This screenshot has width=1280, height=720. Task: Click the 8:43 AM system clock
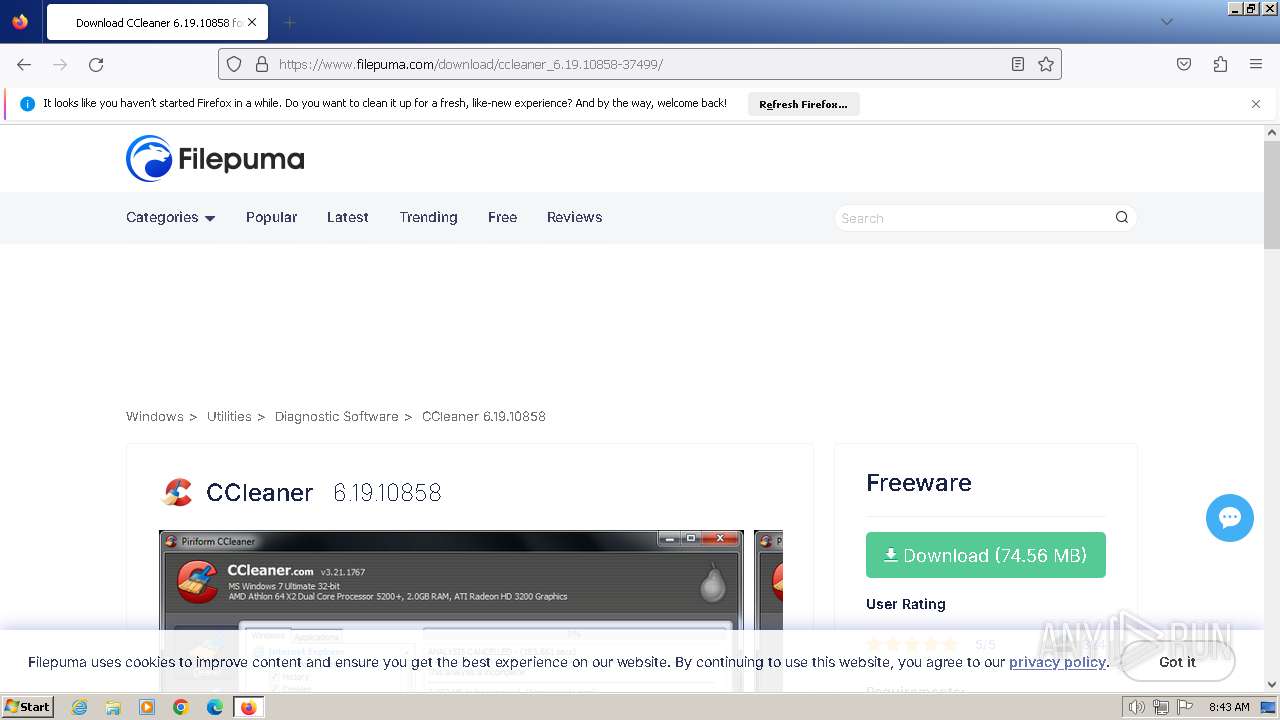point(1229,707)
